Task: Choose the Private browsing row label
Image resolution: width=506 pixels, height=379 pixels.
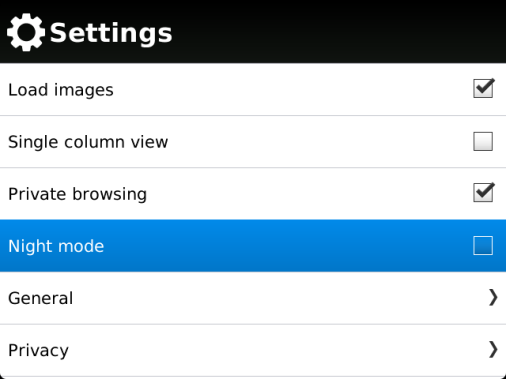Action: point(77,194)
